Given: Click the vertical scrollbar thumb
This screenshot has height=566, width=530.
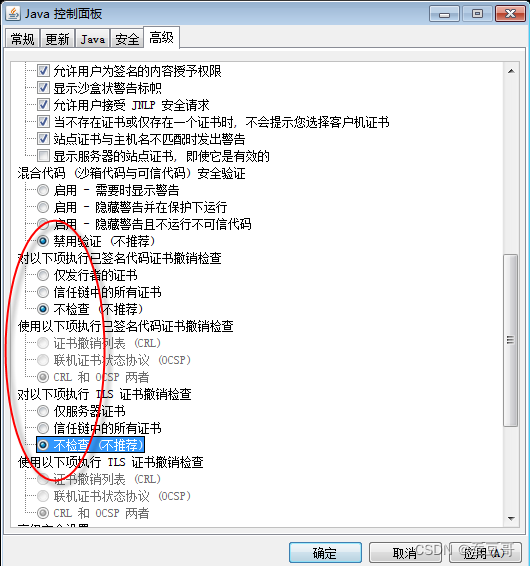Looking at the screenshot, I should (x=511, y=340).
